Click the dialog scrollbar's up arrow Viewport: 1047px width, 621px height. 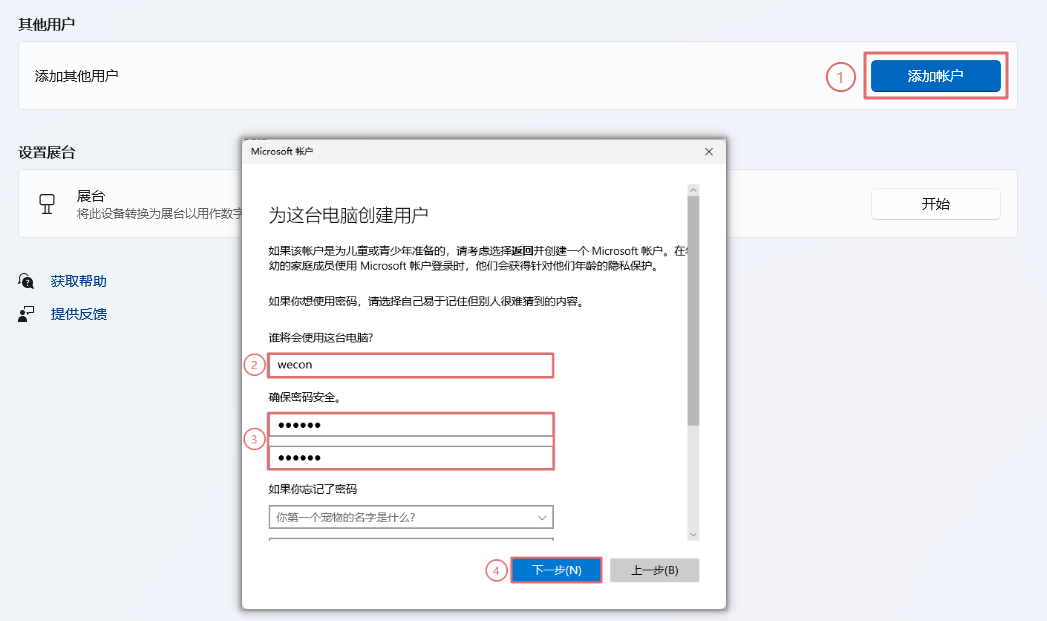693,190
